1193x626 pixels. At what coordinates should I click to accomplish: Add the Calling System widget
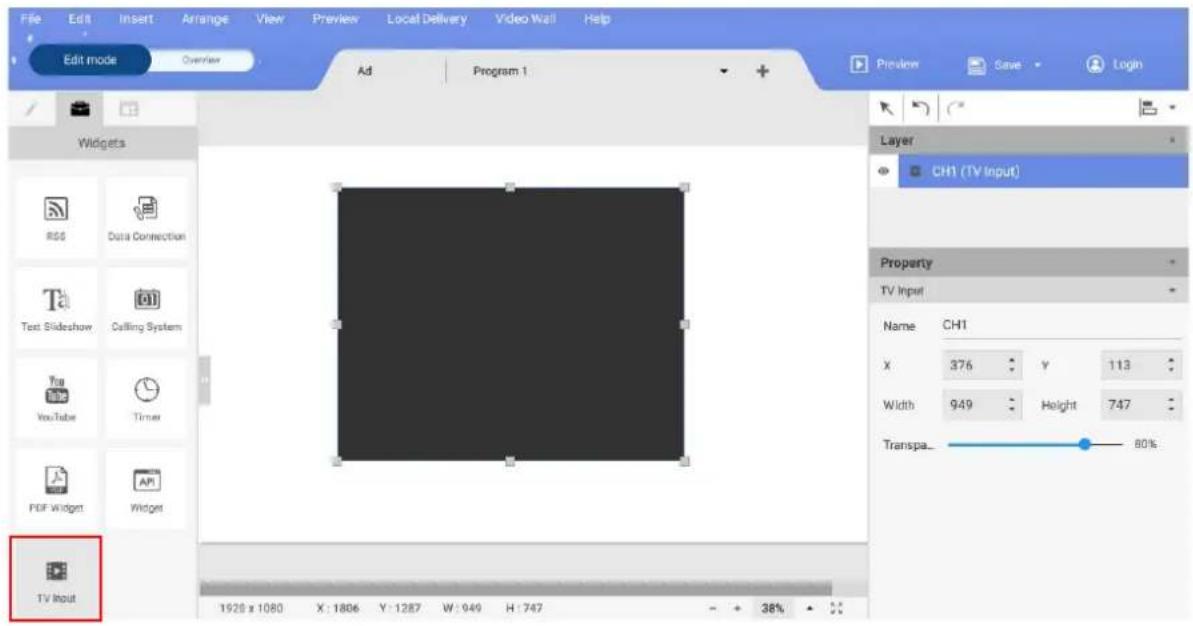click(146, 308)
